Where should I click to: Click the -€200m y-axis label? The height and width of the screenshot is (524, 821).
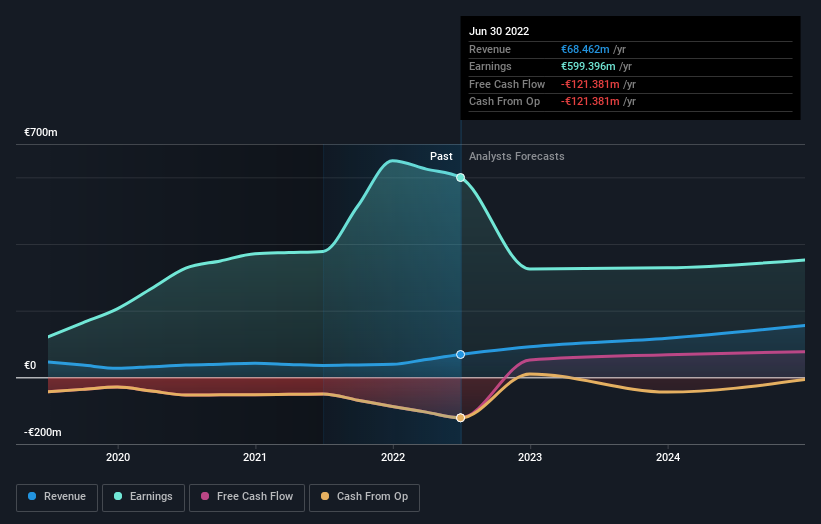tap(42, 432)
